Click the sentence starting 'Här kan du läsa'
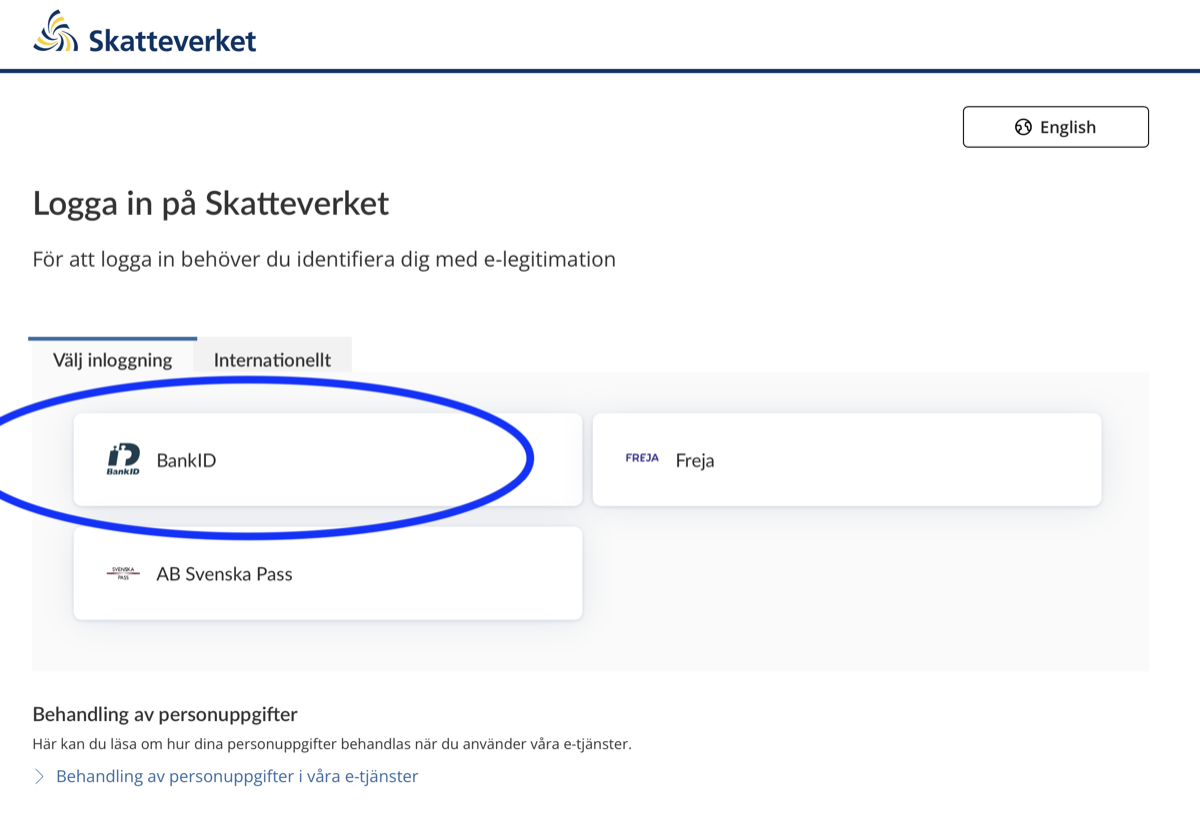 tap(332, 744)
